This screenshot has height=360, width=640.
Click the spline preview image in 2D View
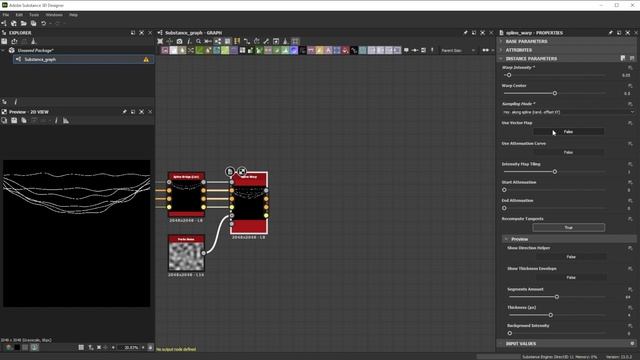tap(77, 233)
